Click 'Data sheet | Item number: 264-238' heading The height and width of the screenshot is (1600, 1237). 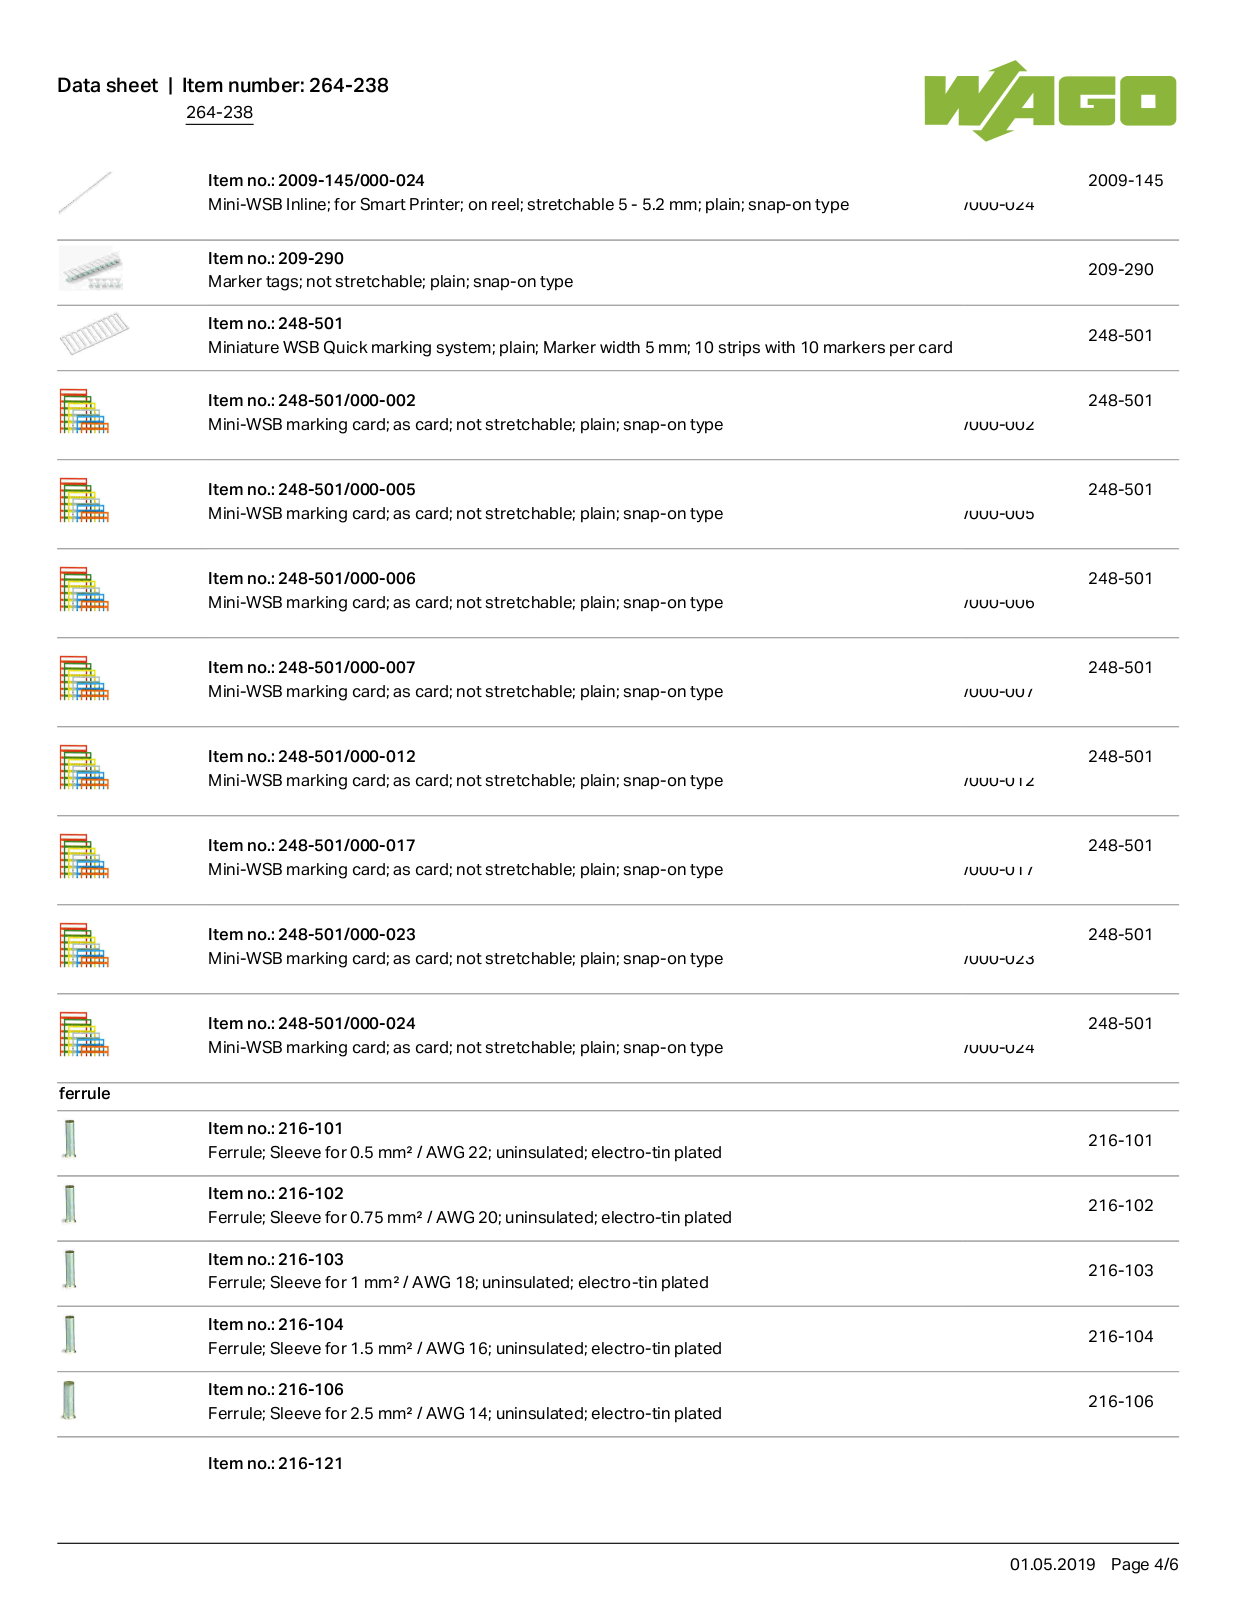pos(223,86)
